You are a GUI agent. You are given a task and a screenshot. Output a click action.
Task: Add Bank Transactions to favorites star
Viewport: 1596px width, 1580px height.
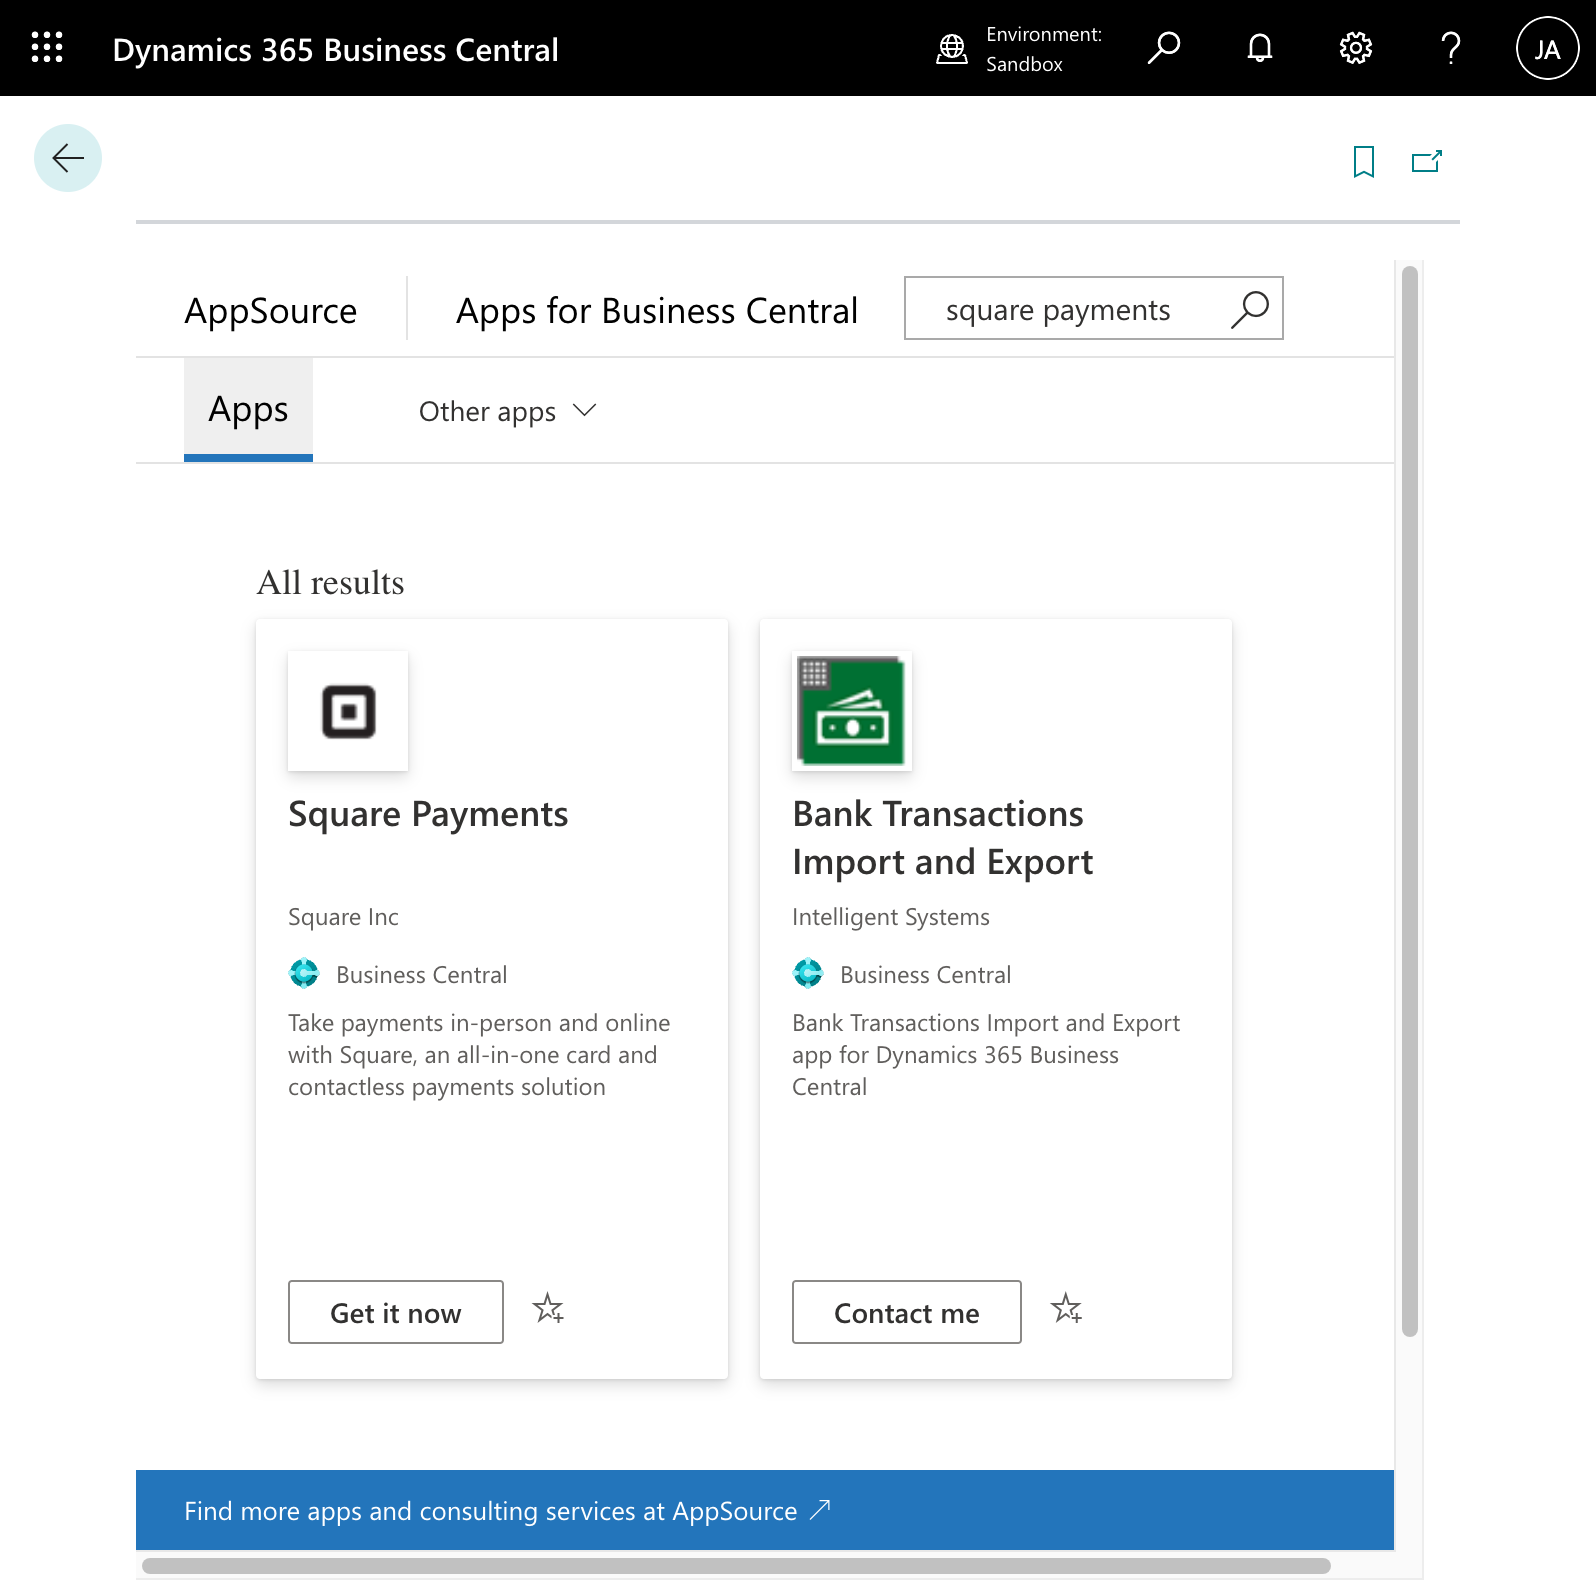click(x=1067, y=1309)
